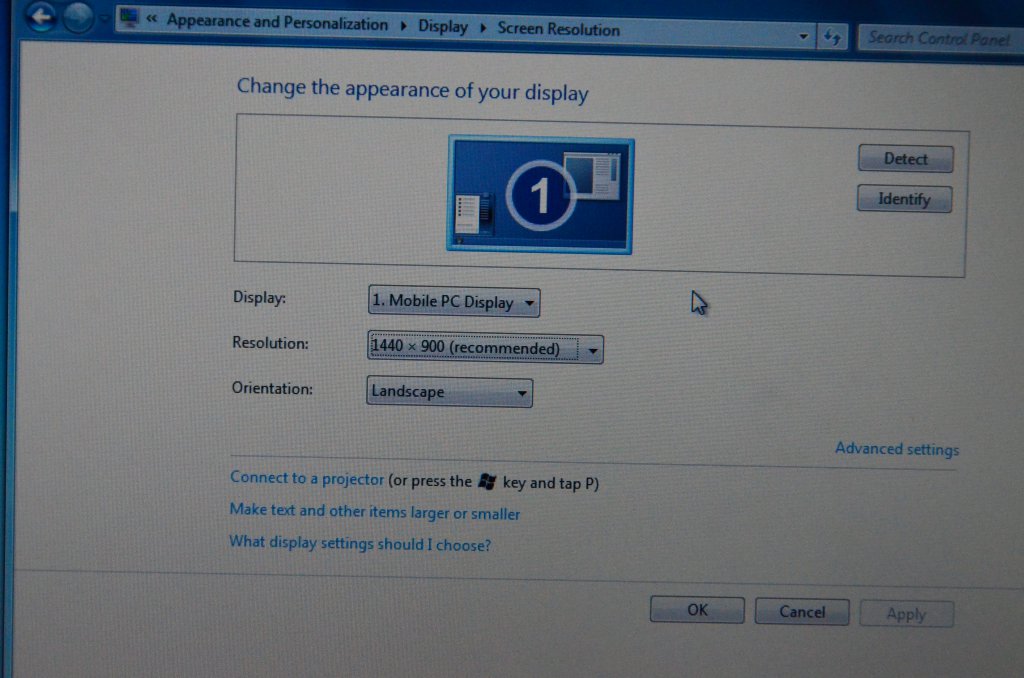Click the Identify button

[904, 199]
